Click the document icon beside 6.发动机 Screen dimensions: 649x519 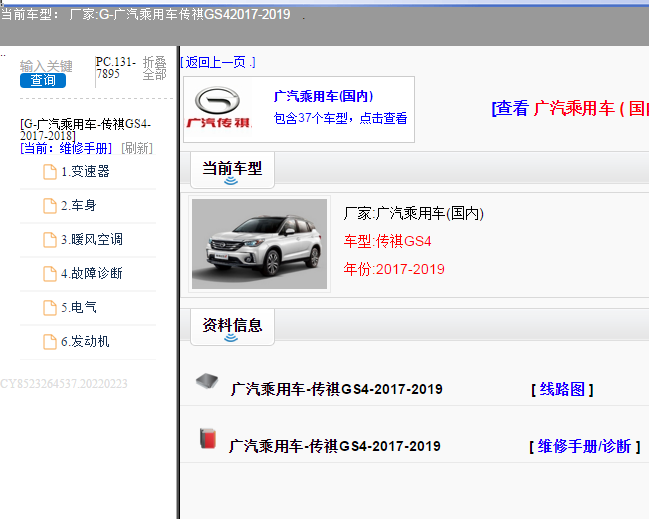(50, 342)
